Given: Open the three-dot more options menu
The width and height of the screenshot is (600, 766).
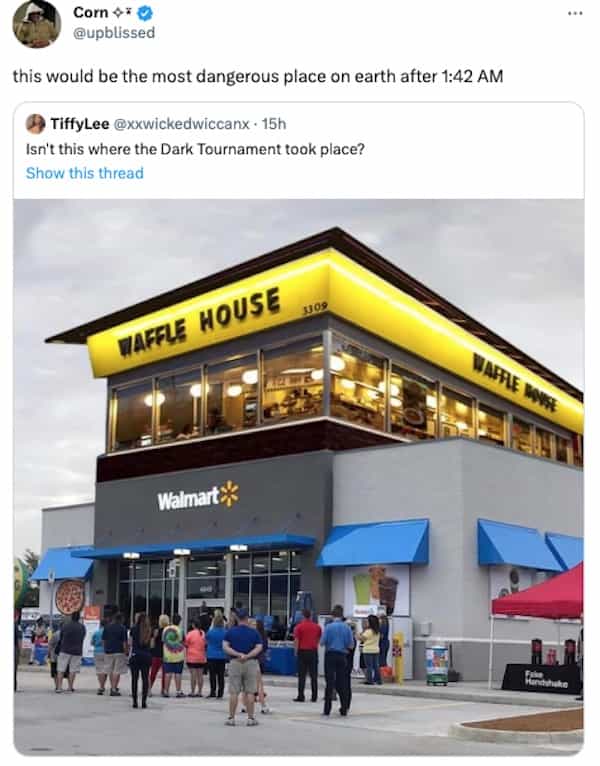Looking at the screenshot, I should 575,14.
